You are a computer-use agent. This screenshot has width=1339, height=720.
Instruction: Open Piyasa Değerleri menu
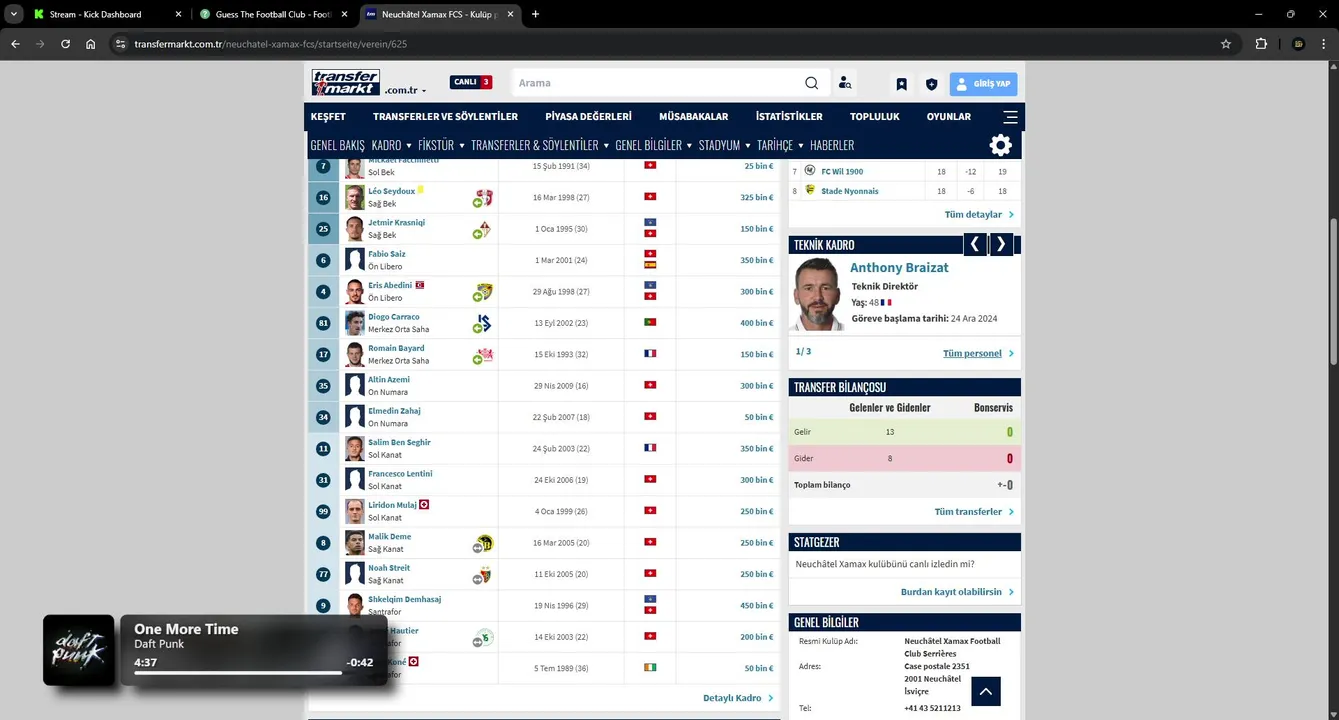pyautogui.click(x=588, y=117)
